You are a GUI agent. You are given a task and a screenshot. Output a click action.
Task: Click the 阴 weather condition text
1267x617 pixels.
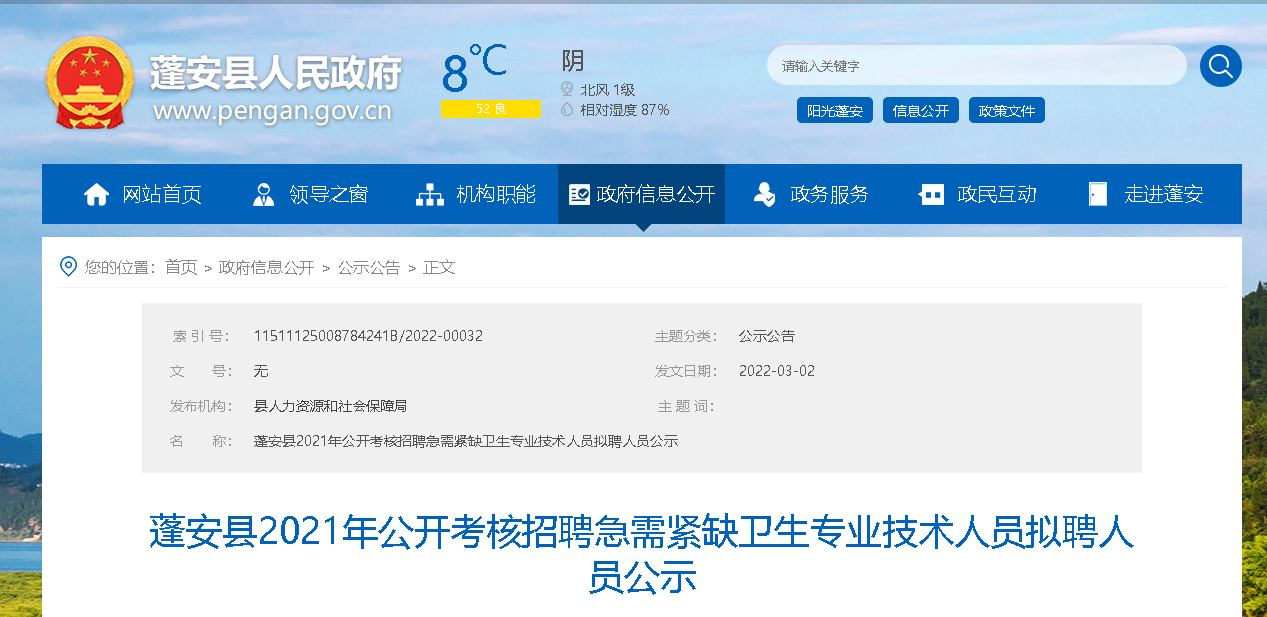pos(573,61)
